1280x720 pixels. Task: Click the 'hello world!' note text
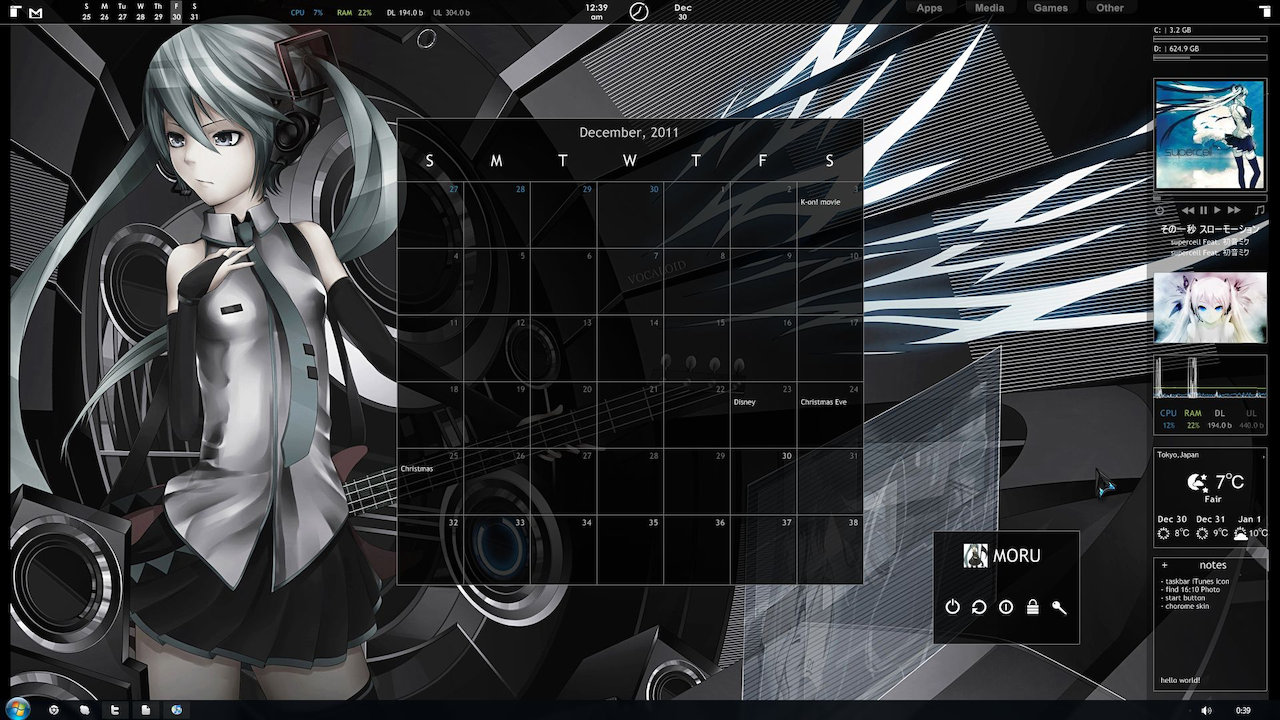coord(1180,681)
